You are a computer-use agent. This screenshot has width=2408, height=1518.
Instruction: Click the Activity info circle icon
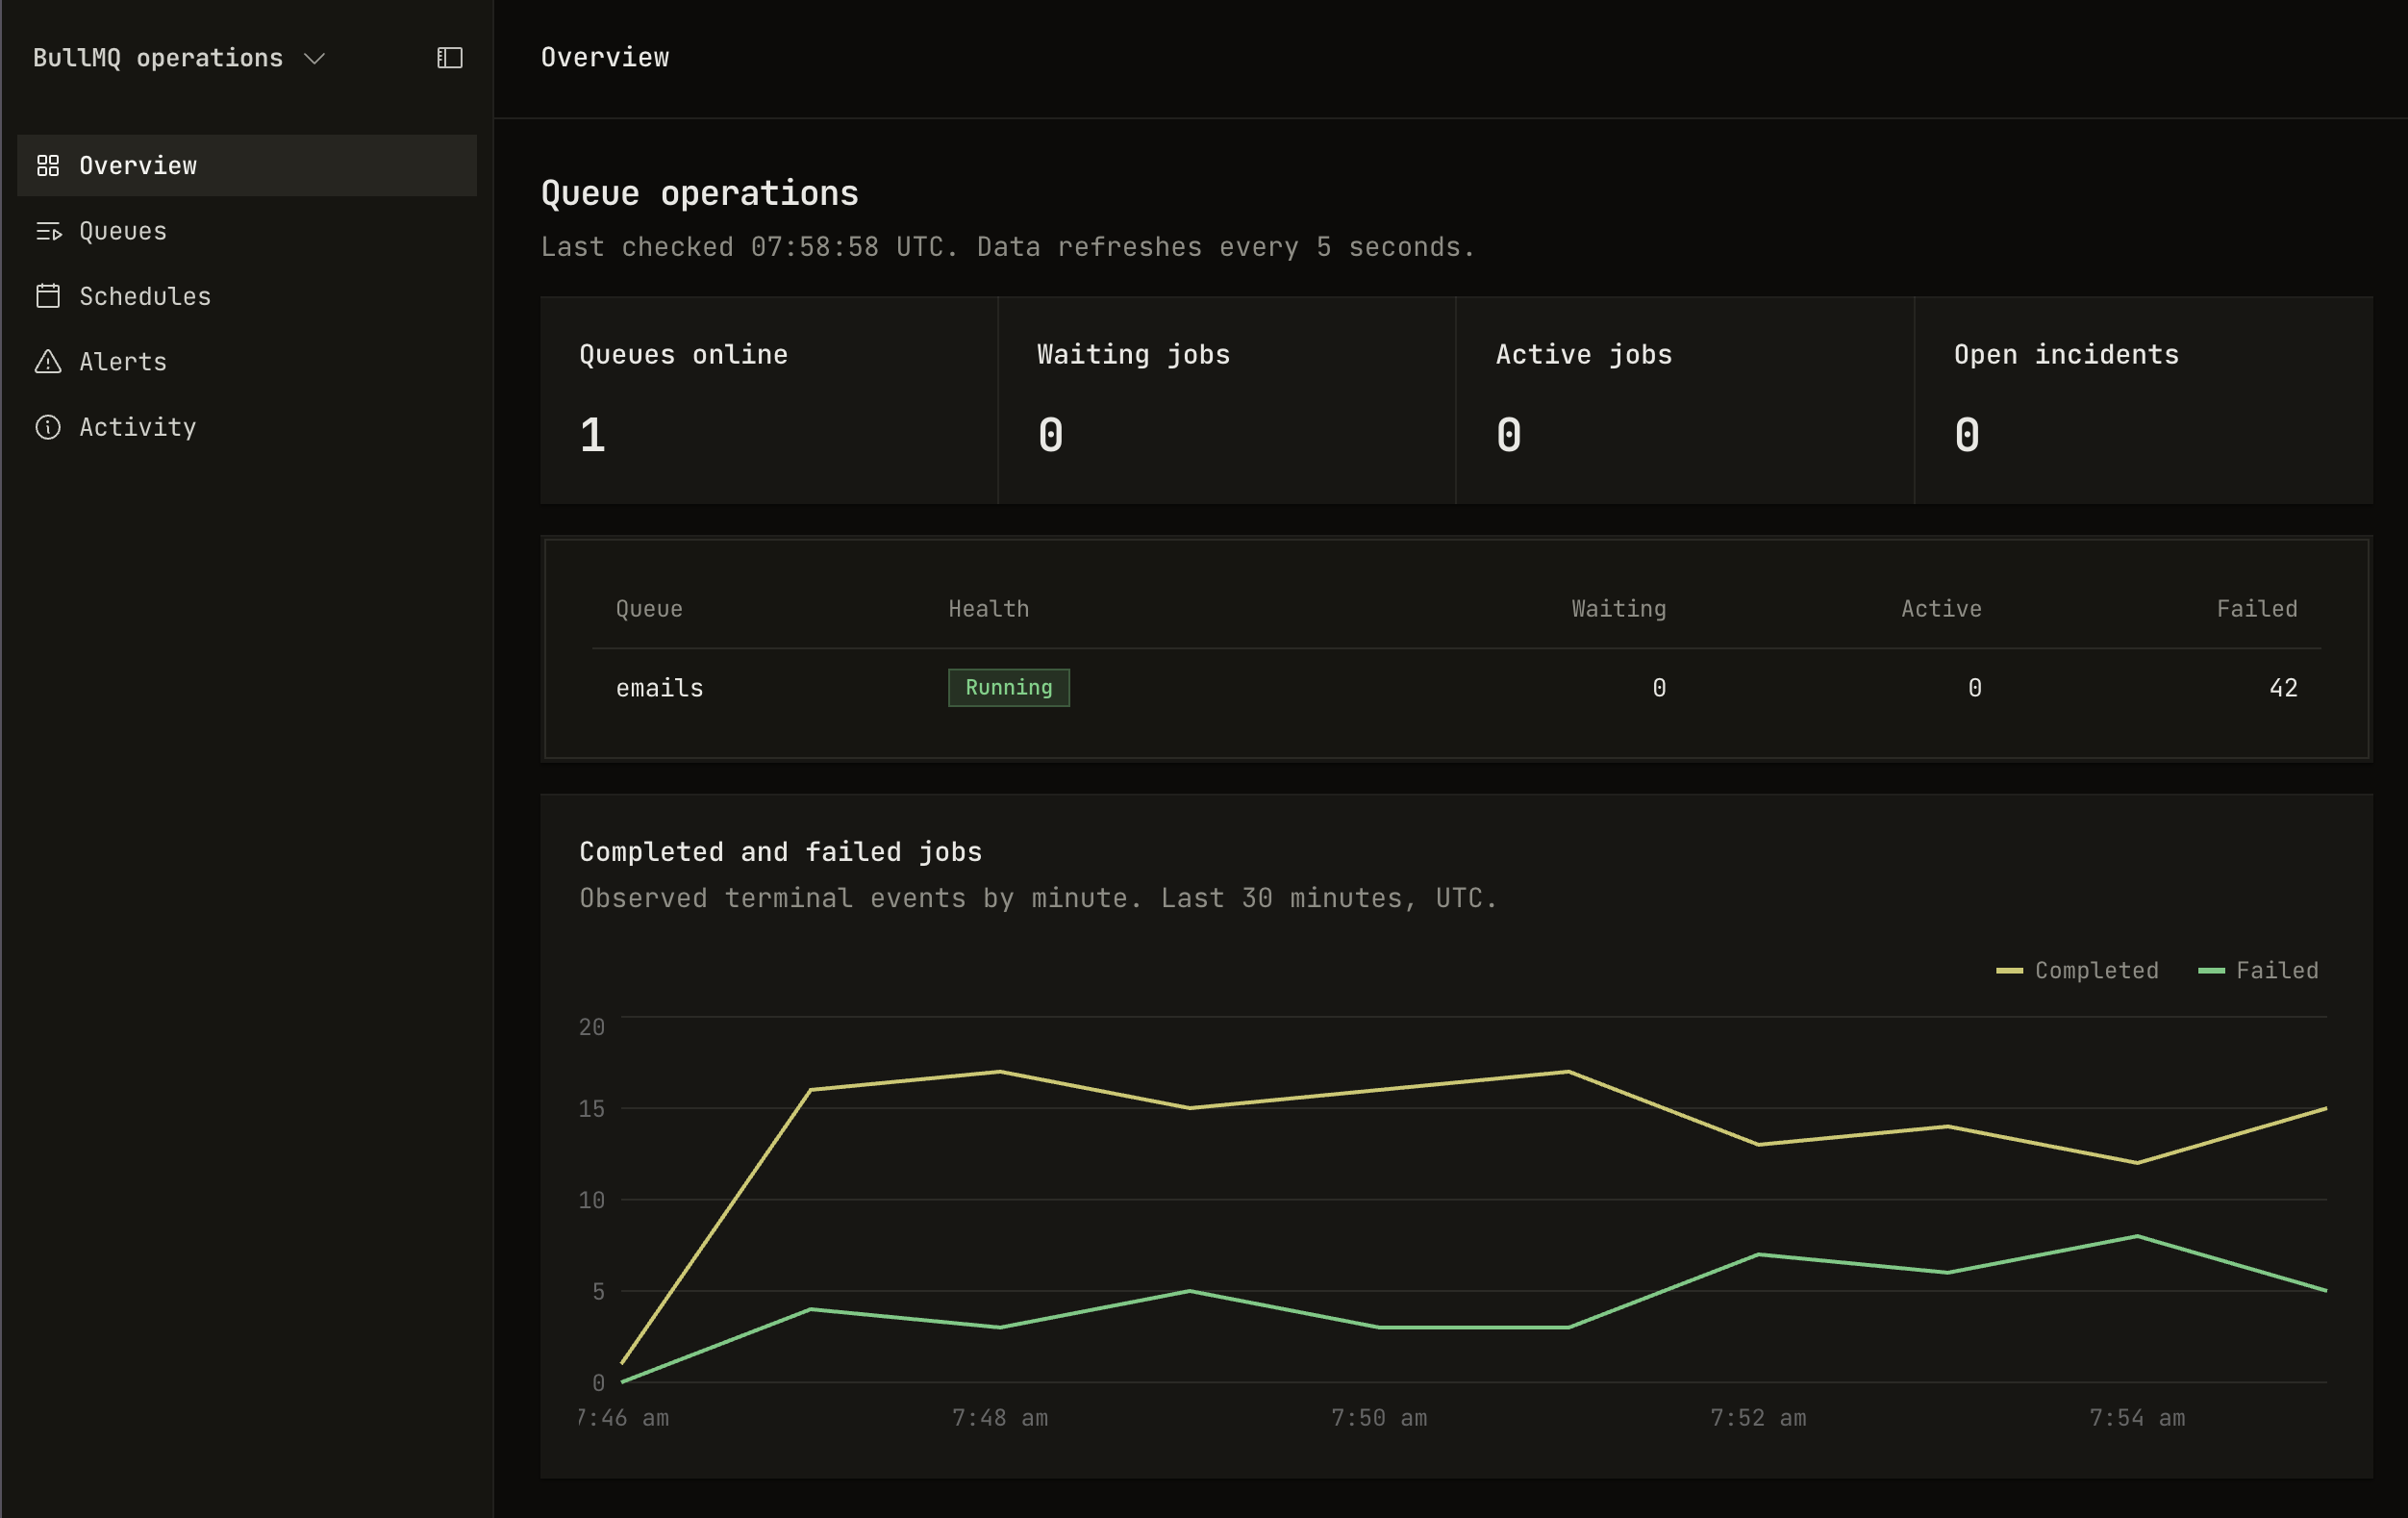48,427
